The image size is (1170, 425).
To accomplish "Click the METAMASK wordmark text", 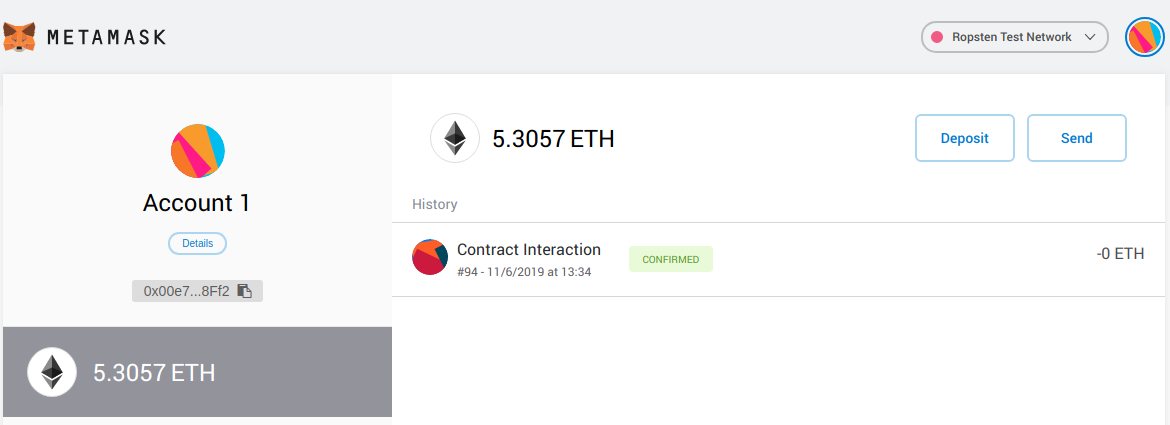I will tap(106, 38).
